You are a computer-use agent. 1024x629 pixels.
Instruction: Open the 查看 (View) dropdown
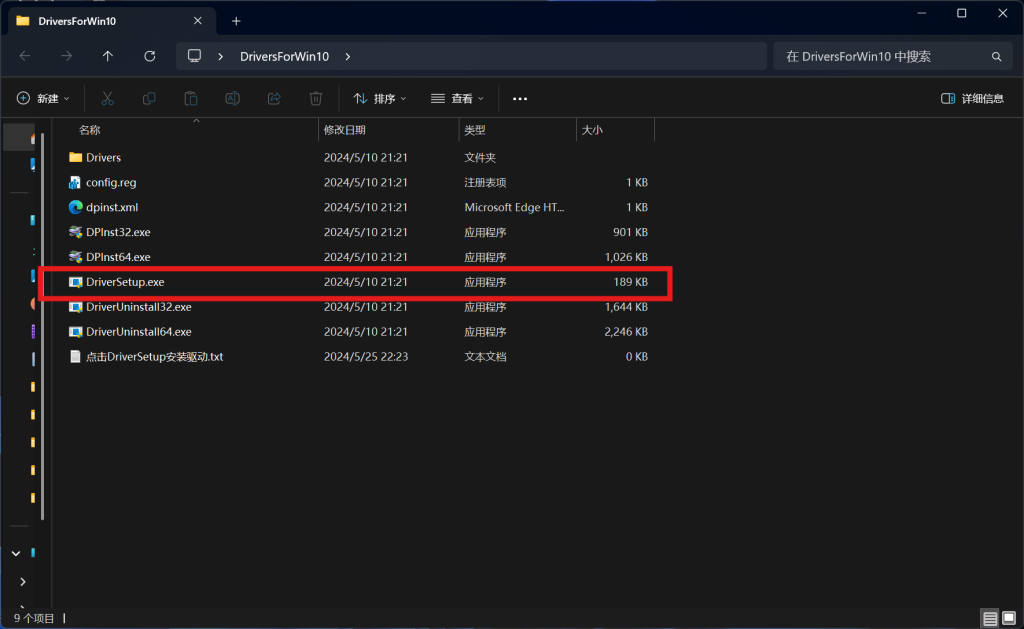(x=458, y=99)
